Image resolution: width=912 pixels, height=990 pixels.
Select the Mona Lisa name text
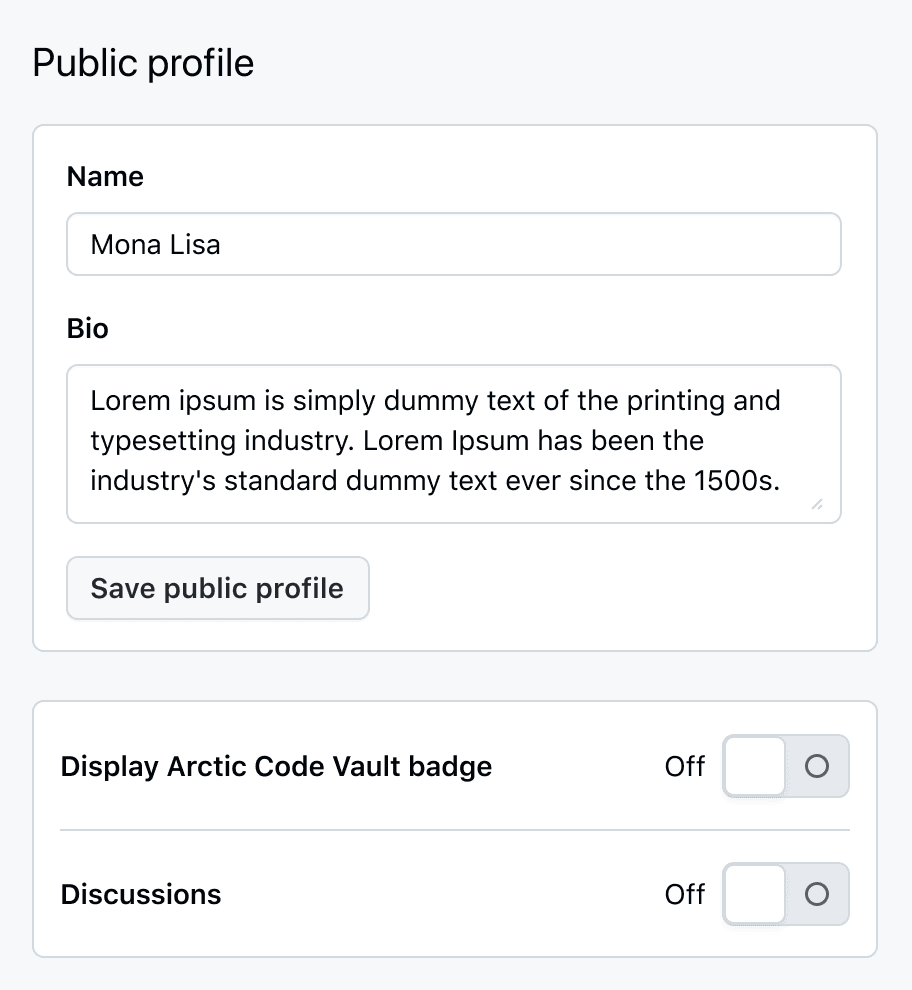pos(155,244)
